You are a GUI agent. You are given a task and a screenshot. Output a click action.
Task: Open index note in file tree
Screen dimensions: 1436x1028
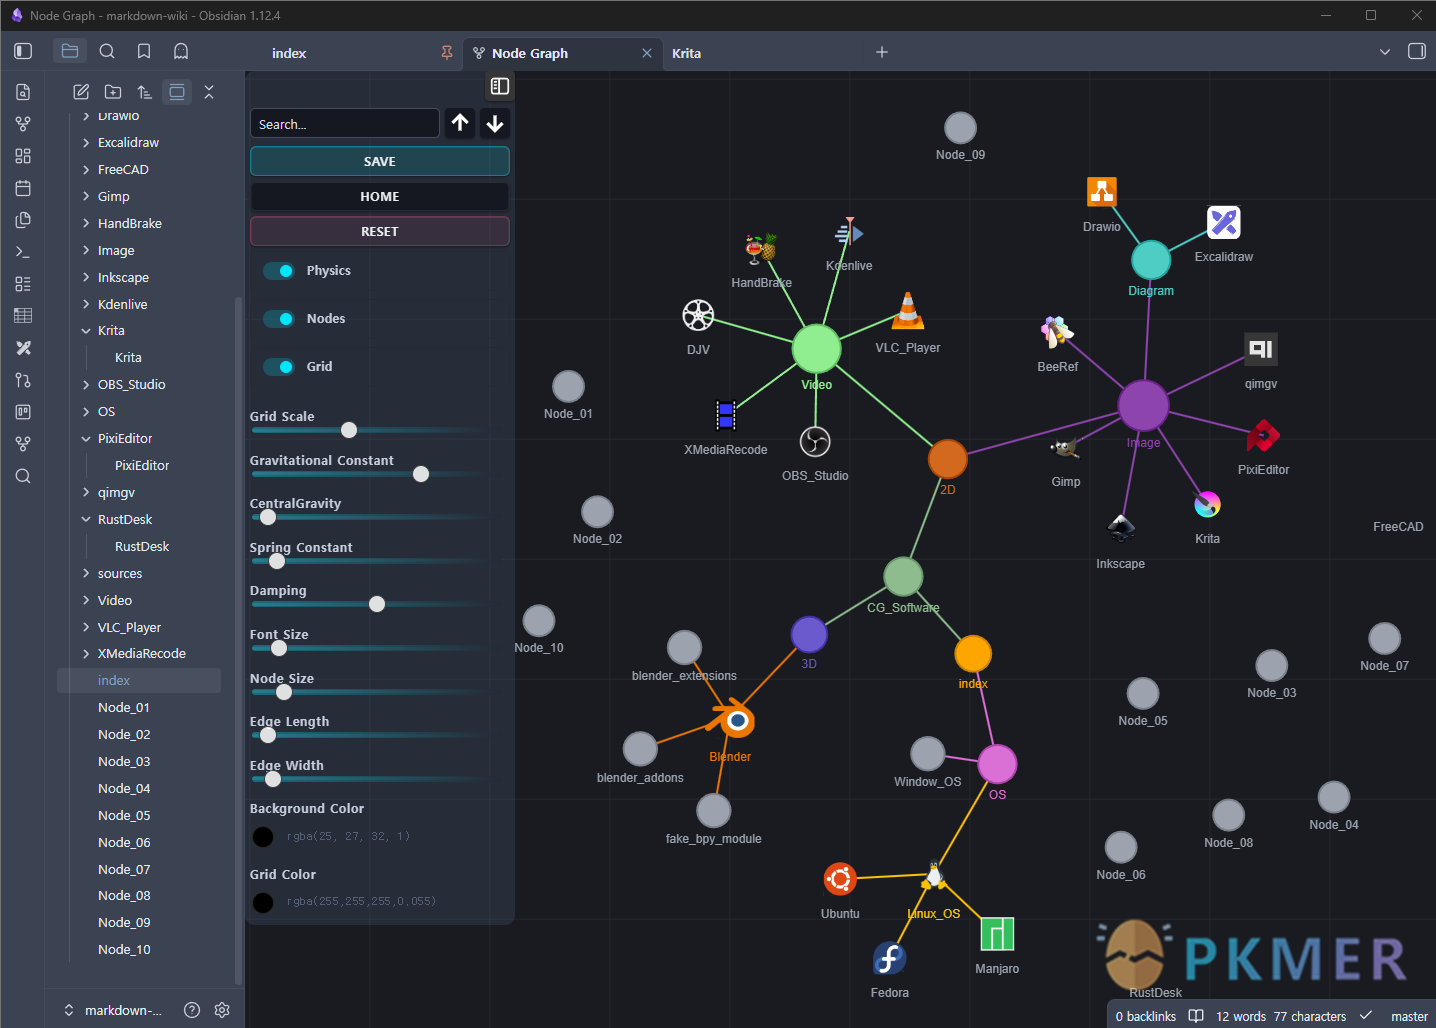pos(138,681)
